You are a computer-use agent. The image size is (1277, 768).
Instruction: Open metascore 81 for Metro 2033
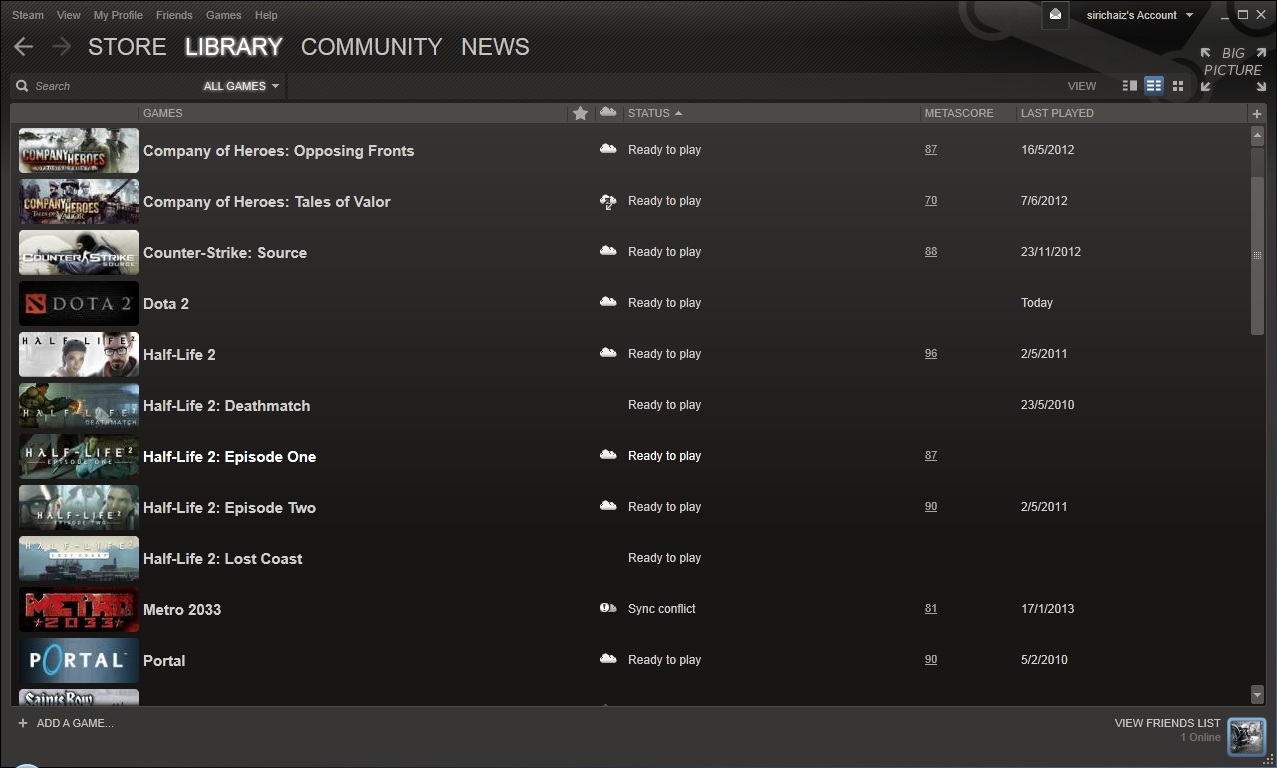[931, 609]
